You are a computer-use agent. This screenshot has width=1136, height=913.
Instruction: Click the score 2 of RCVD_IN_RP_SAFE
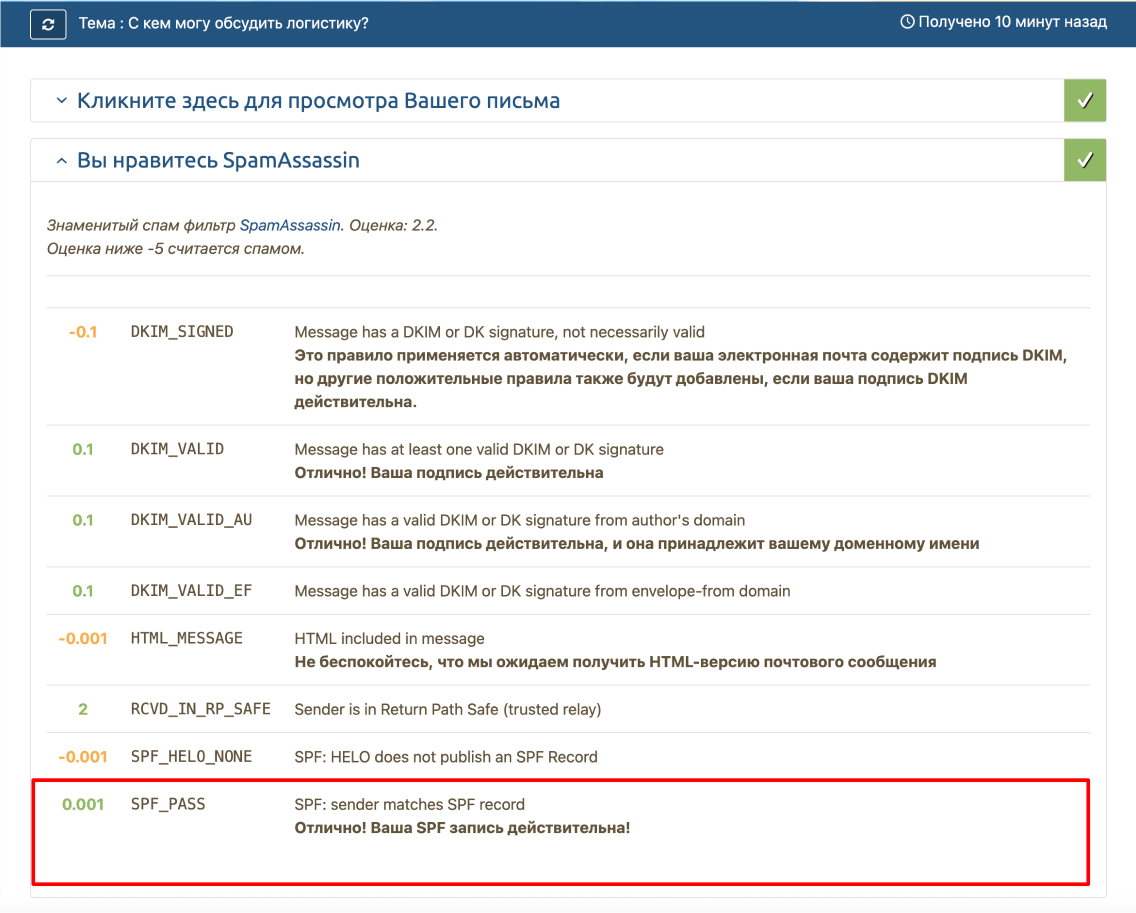(x=83, y=709)
